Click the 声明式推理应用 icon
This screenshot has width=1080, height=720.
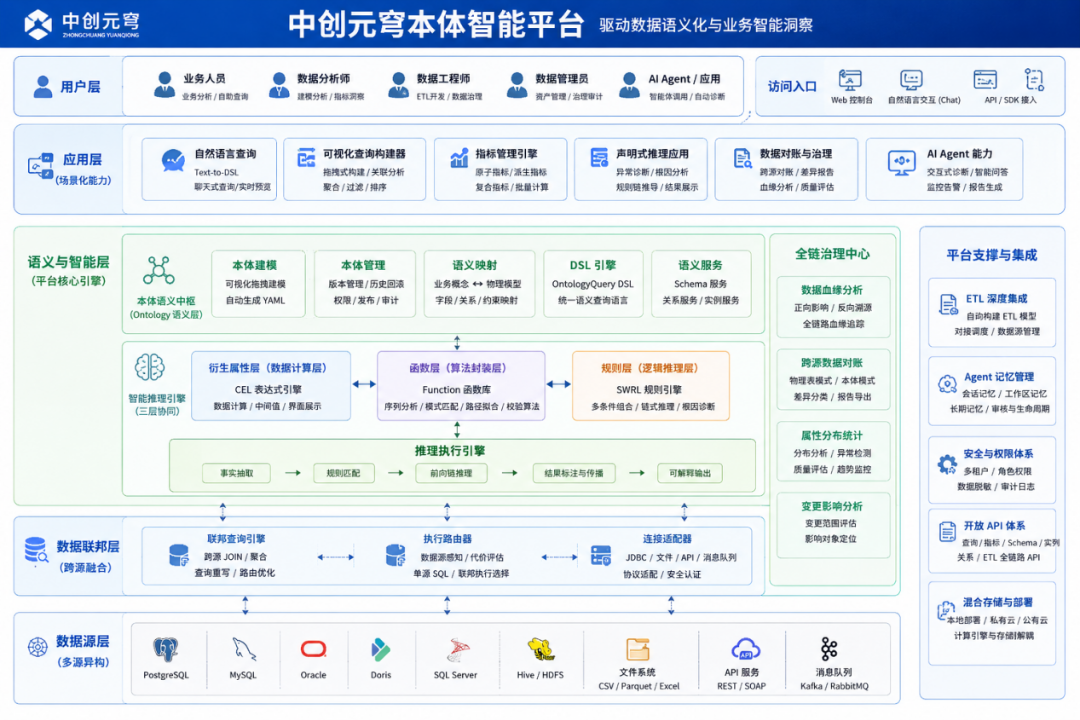[x=599, y=158]
